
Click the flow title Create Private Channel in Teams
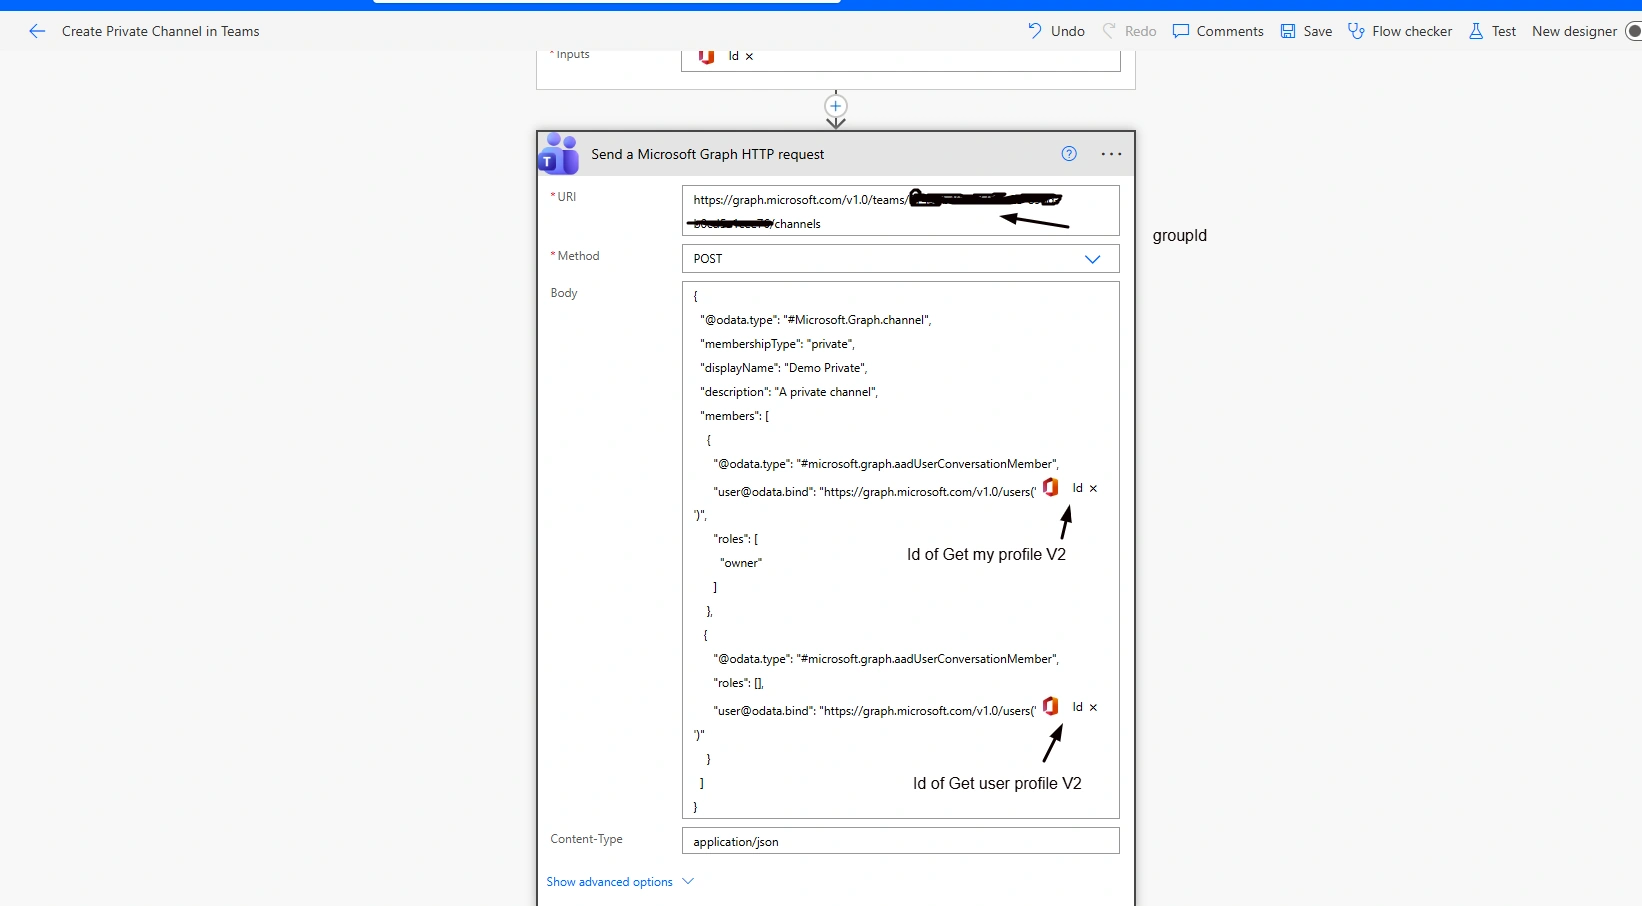tap(161, 31)
